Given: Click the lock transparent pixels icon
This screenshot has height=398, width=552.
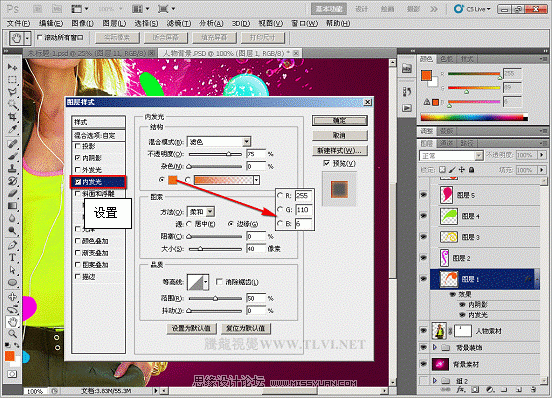Looking at the screenshot, I should click(x=443, y=170).
